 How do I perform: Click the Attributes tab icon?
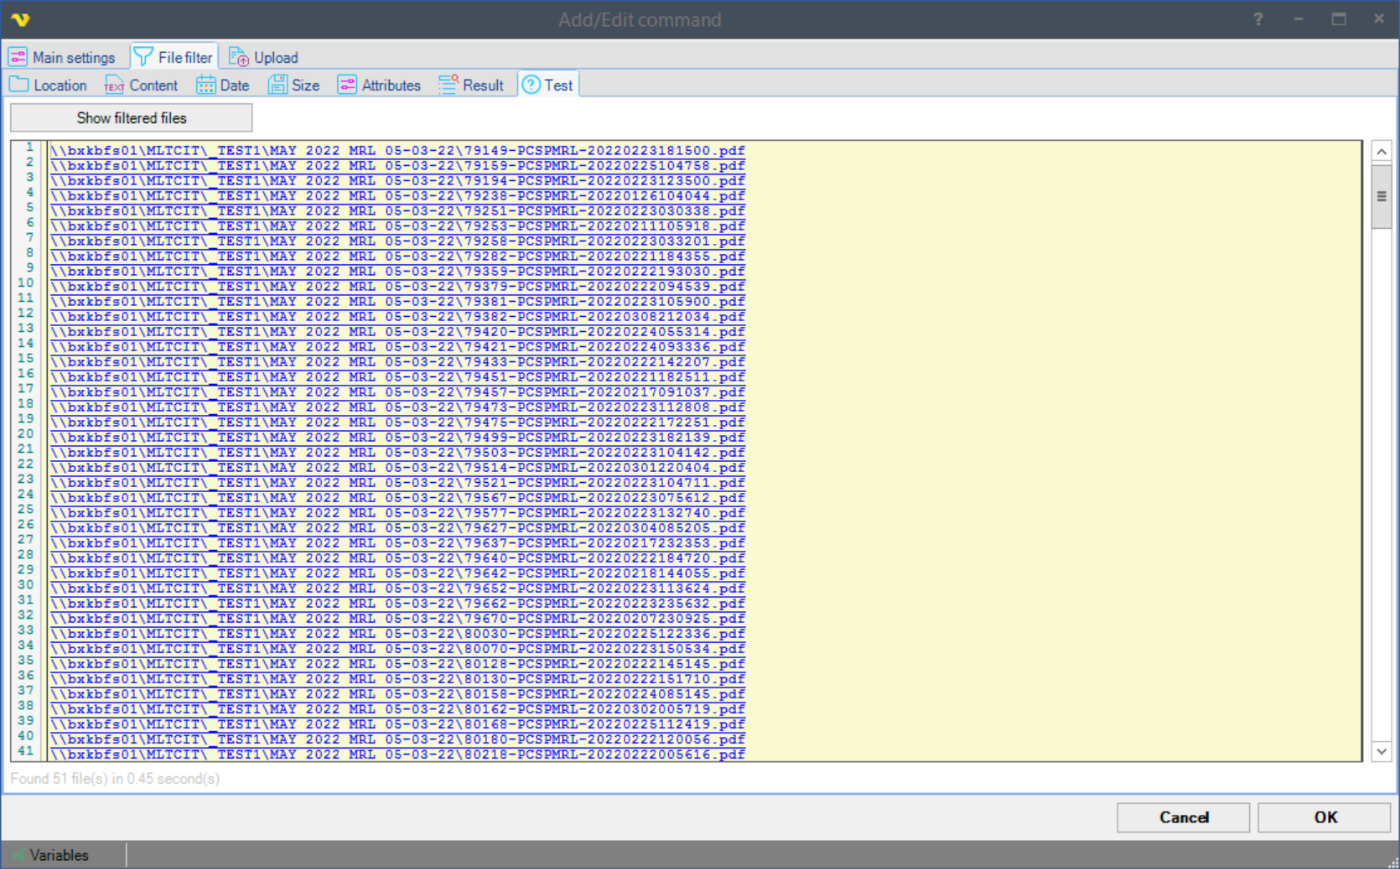347,85
